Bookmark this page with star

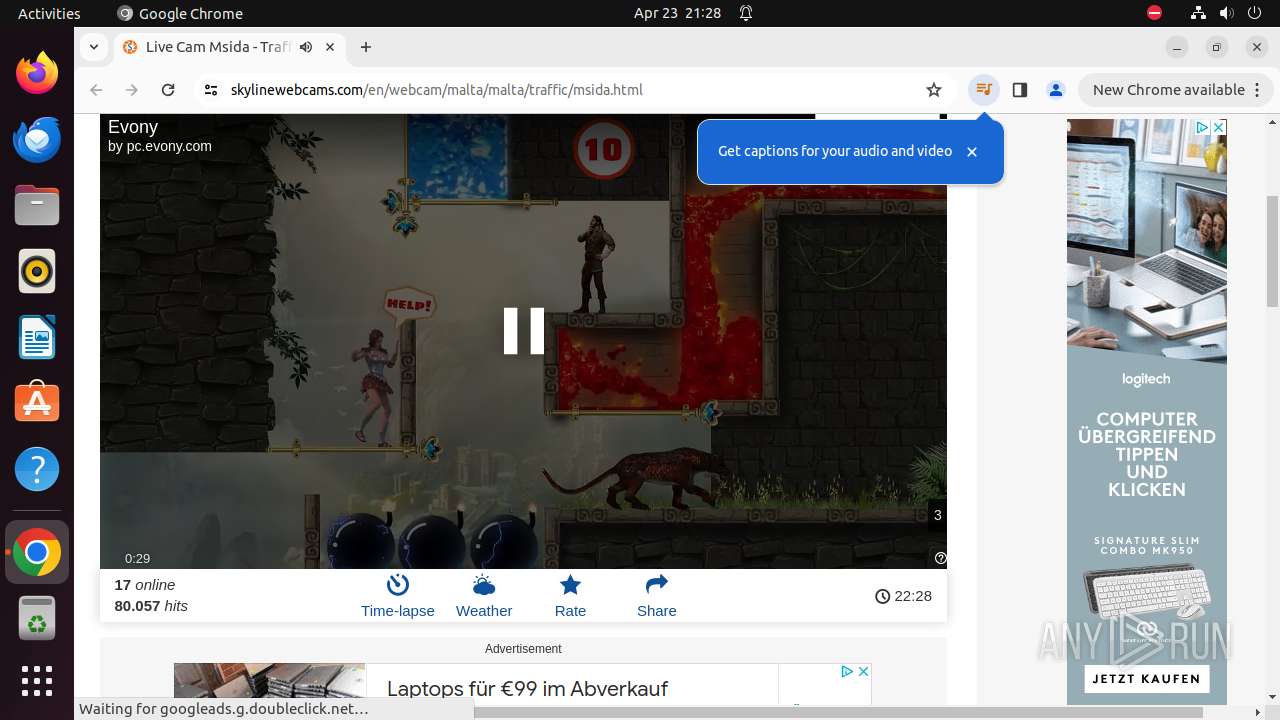[934, 90]
